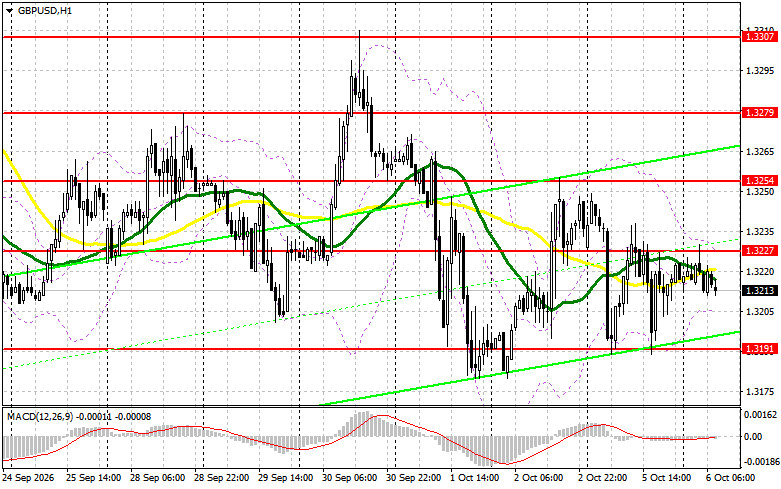Viewport: 781px width, 489px height.
Task: Click the GBPUSD,H1 chart title
Action: 45,10
